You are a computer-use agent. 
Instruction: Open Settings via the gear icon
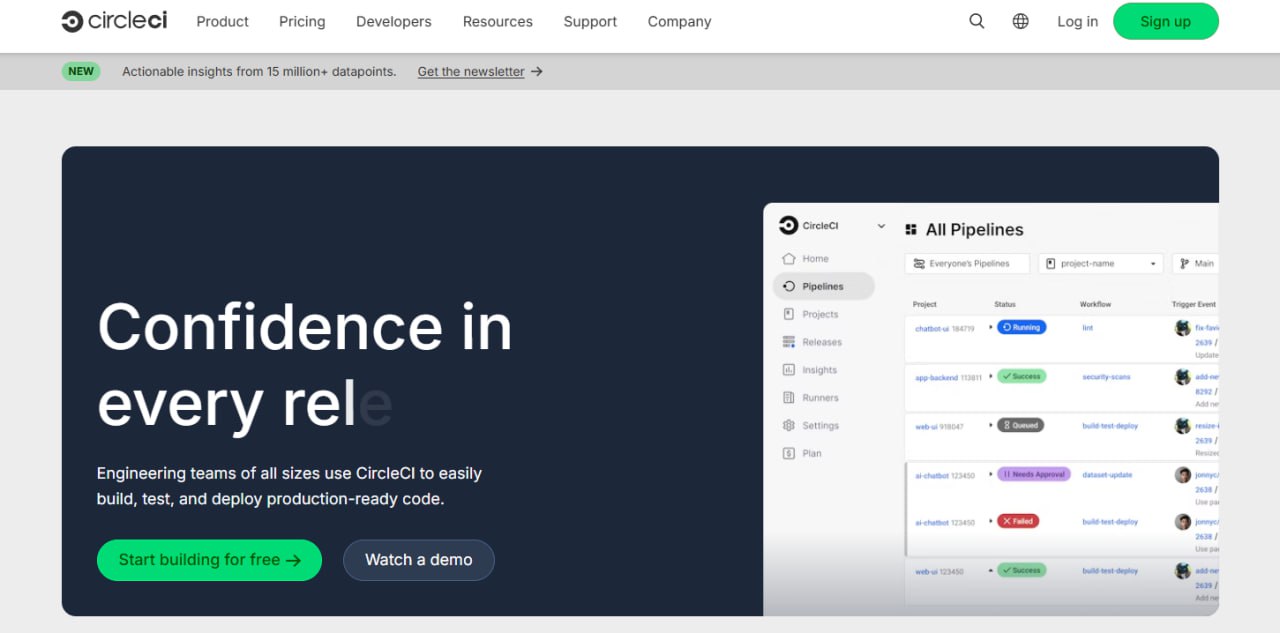[x=789, y=426]
